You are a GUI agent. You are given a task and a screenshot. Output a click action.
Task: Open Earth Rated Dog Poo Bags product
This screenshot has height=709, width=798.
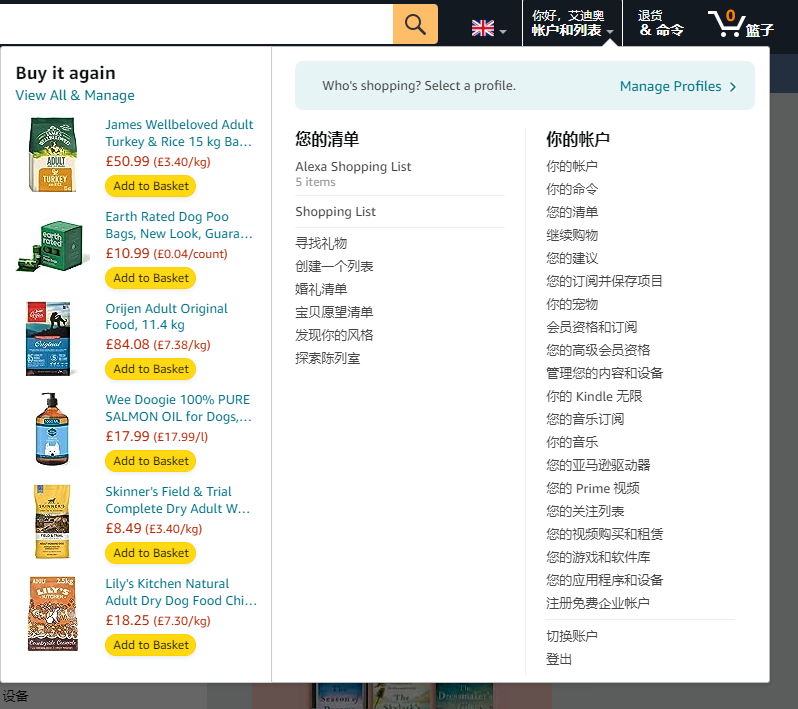coord(179,225)
